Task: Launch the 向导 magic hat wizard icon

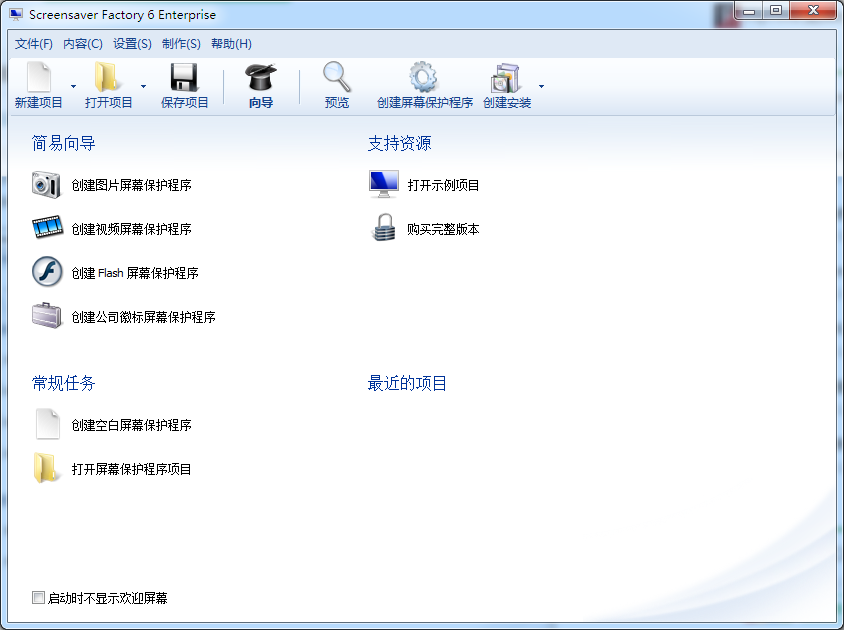Action: [x=261, y=78]
